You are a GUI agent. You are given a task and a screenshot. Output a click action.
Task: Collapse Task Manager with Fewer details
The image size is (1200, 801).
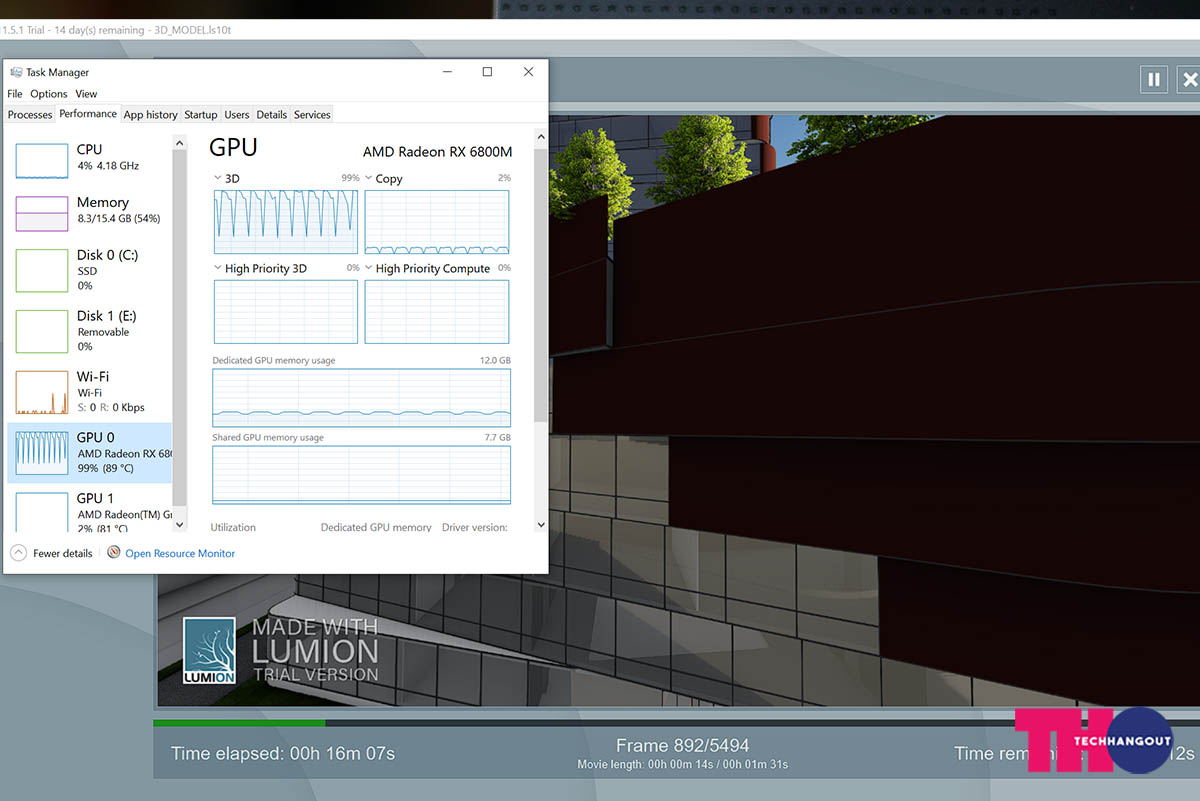(x=52, y=553)
